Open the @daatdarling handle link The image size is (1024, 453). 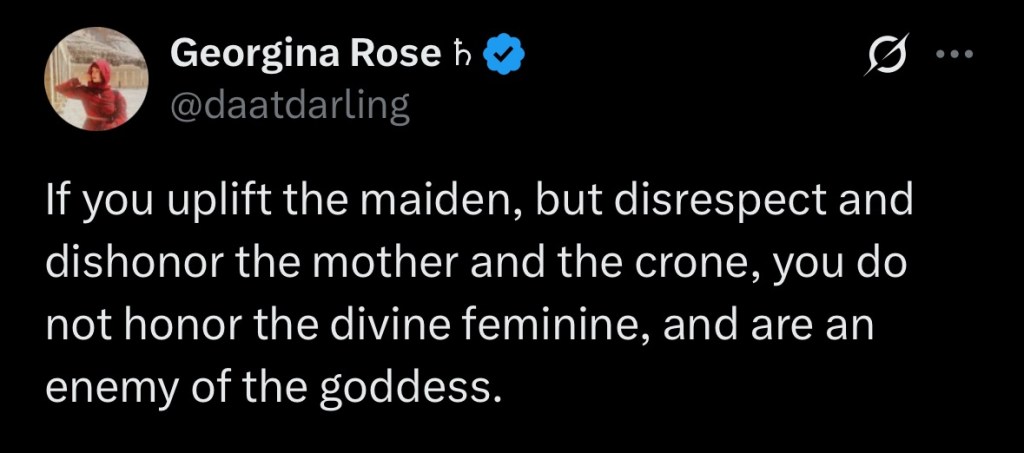[x=290, y=105]
